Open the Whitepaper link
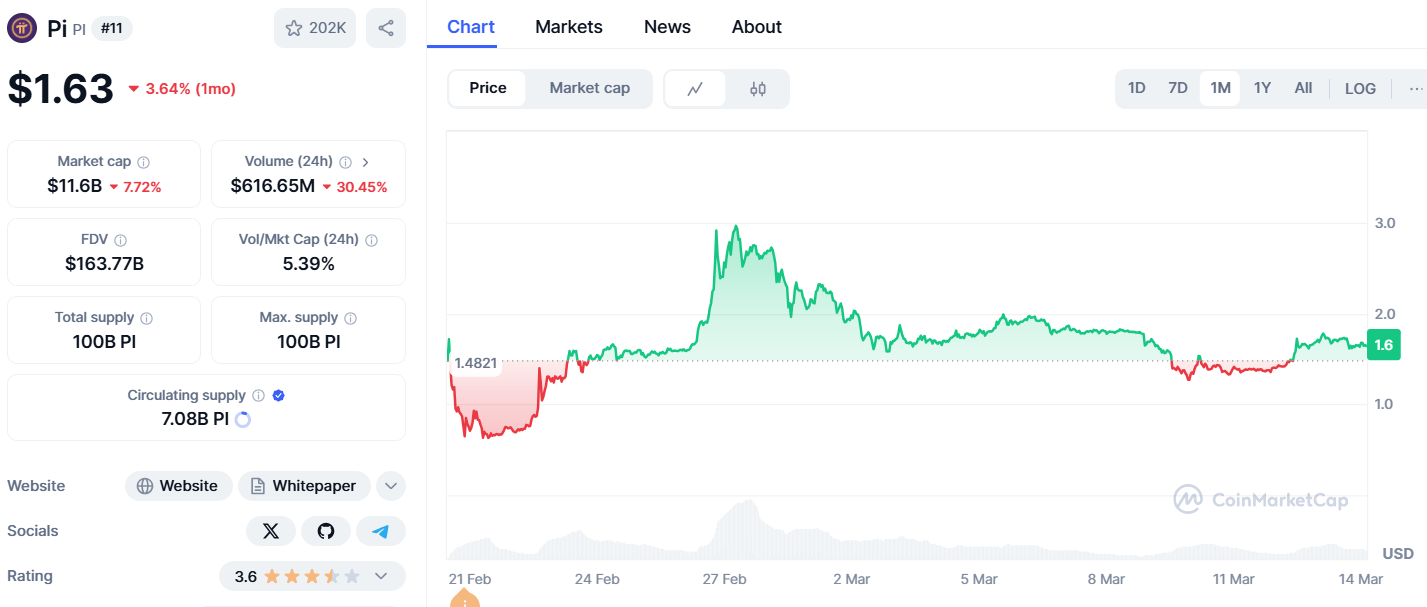Image resolution: width=1427 pixels, height=607 pixels. coord(304,486)
